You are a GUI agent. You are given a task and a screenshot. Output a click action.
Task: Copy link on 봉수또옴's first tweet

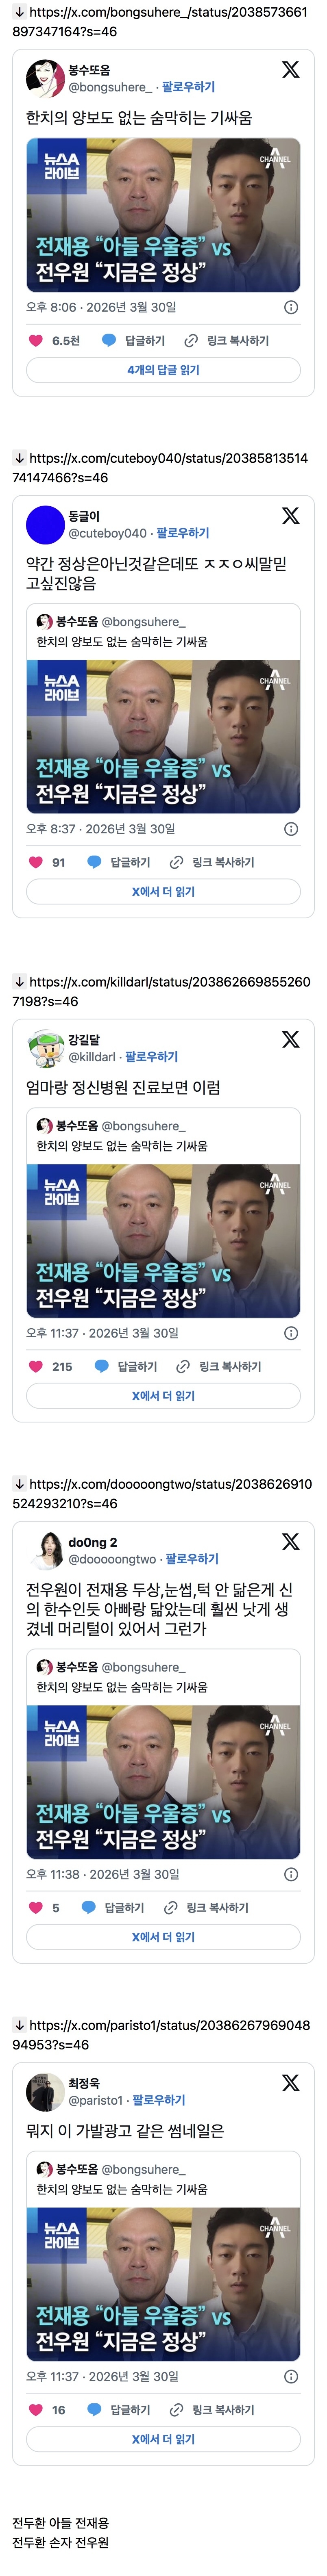coord(227,341)
